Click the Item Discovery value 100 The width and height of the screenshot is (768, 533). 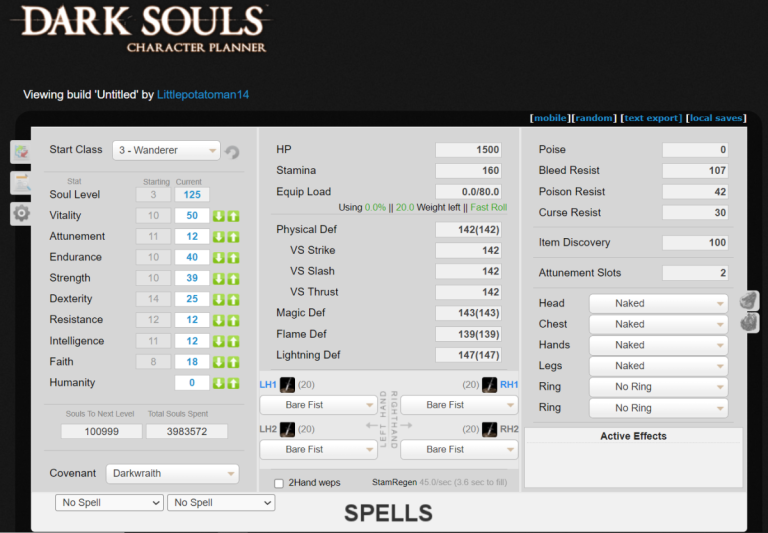[695, 242]
